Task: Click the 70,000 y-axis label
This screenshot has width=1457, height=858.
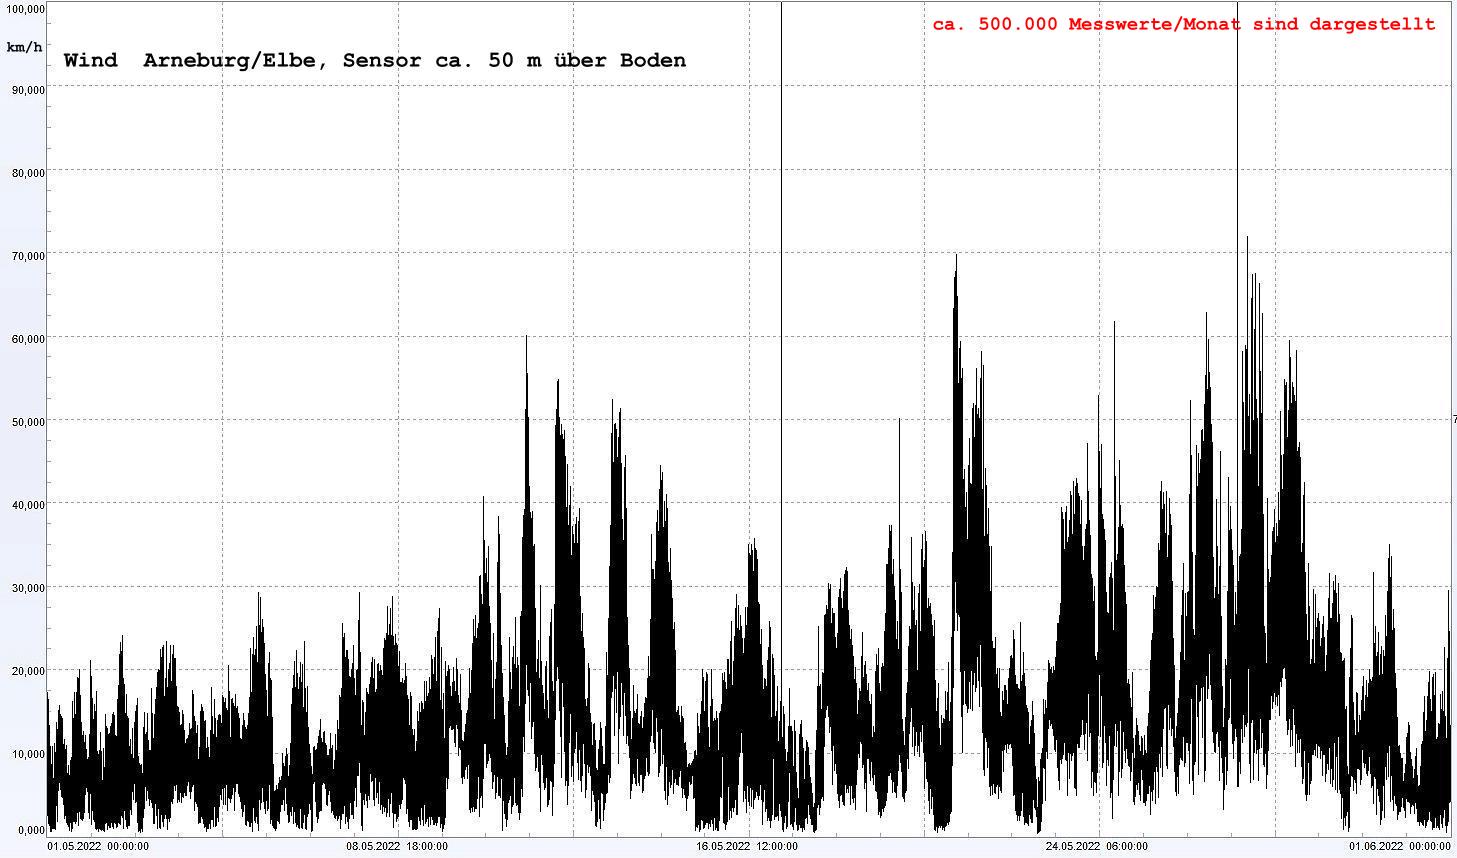Action: [x=27, y=256]
